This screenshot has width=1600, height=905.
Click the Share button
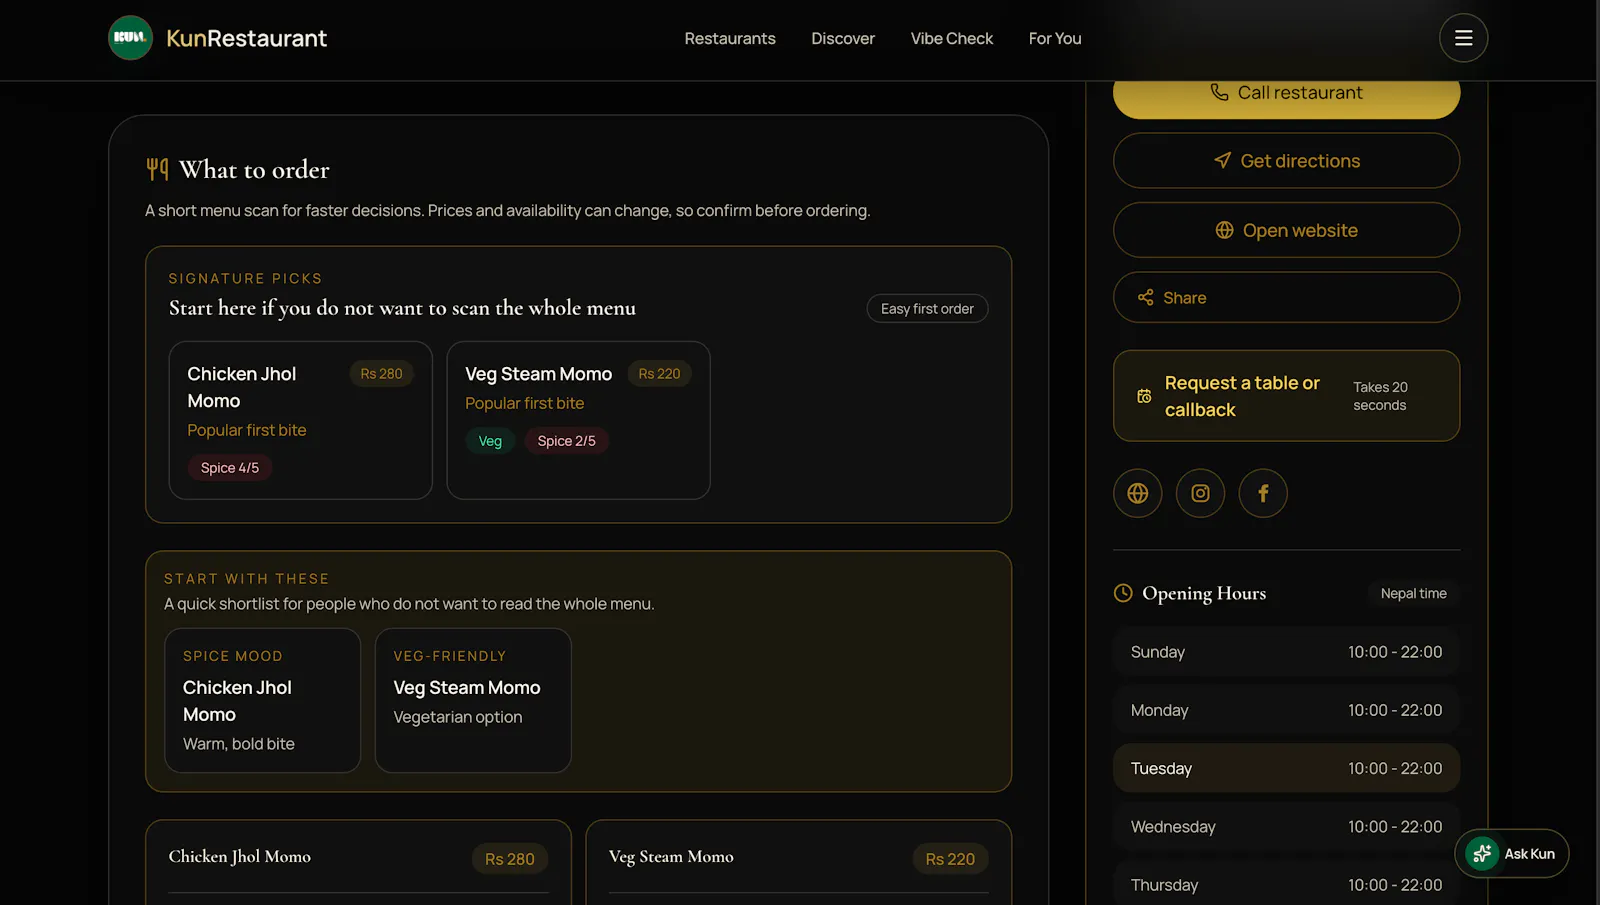[x=1286, y=297]
